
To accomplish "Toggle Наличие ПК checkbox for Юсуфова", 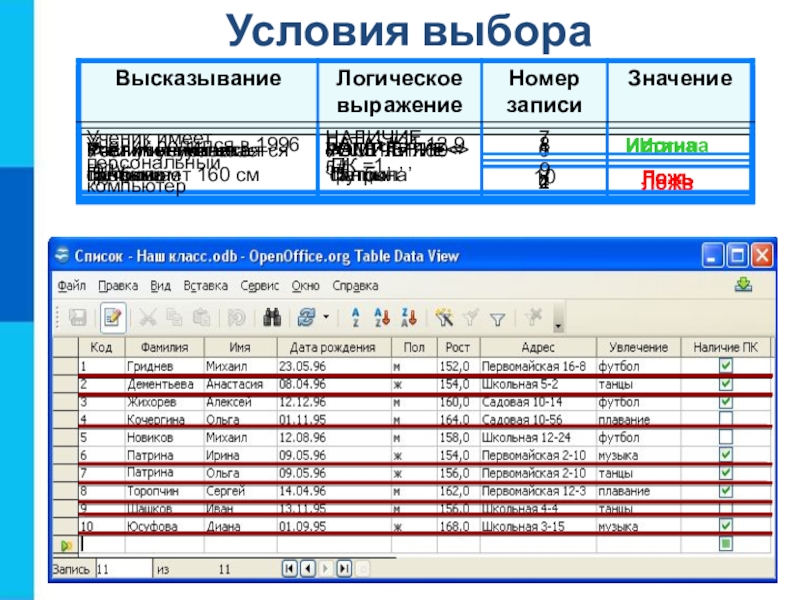I will (726, 525).
